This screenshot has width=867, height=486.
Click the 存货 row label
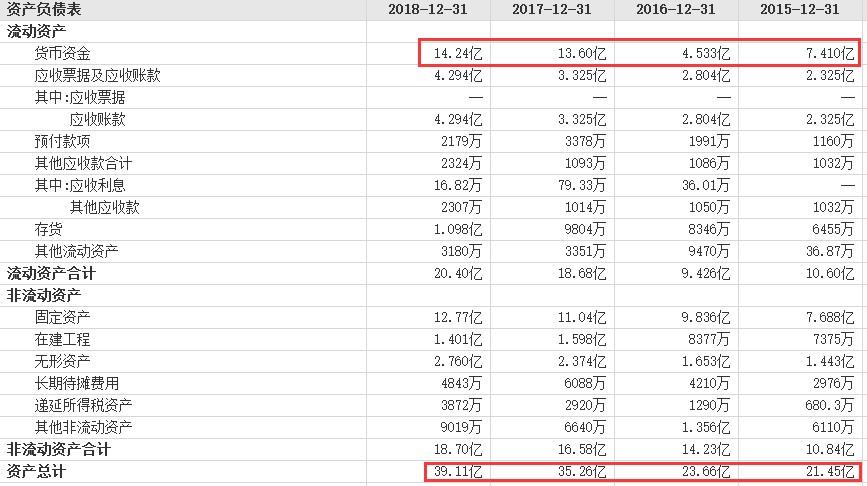pyautogui.click(x=48, y=229)
